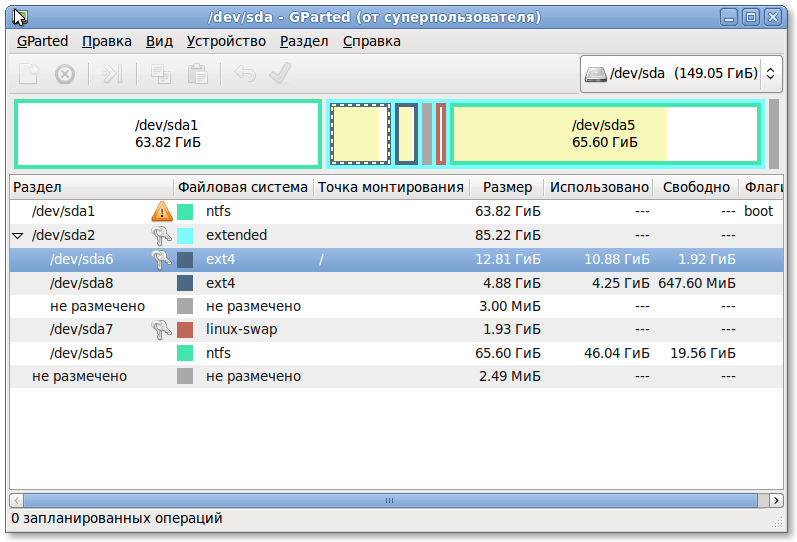797x542 pixels.
Task: Click the Resize/Move toolbar icon
Action: [112, 74]
